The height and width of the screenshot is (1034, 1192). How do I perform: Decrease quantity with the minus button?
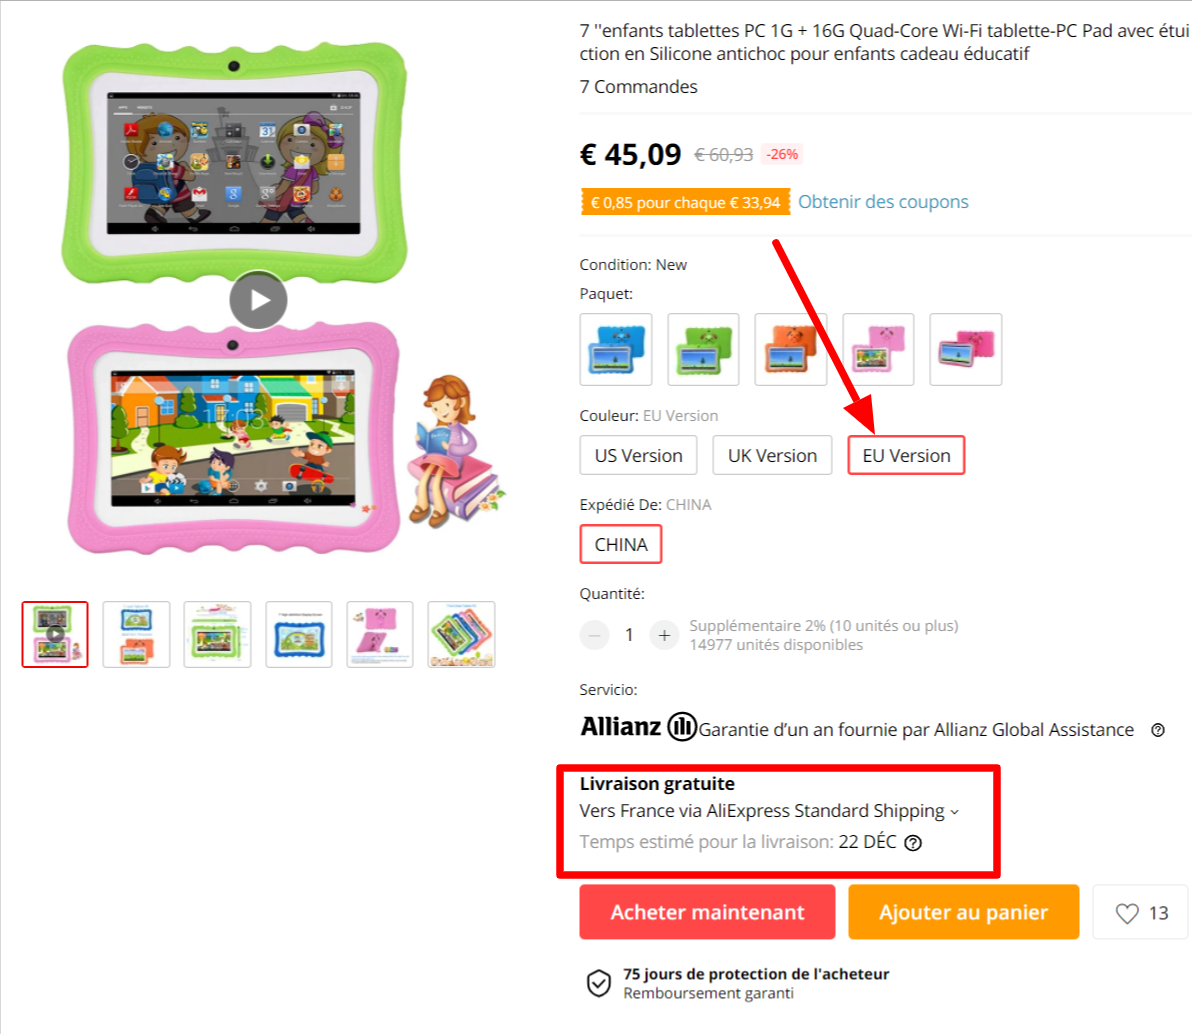pyautogui.click(x=594, y=635)
